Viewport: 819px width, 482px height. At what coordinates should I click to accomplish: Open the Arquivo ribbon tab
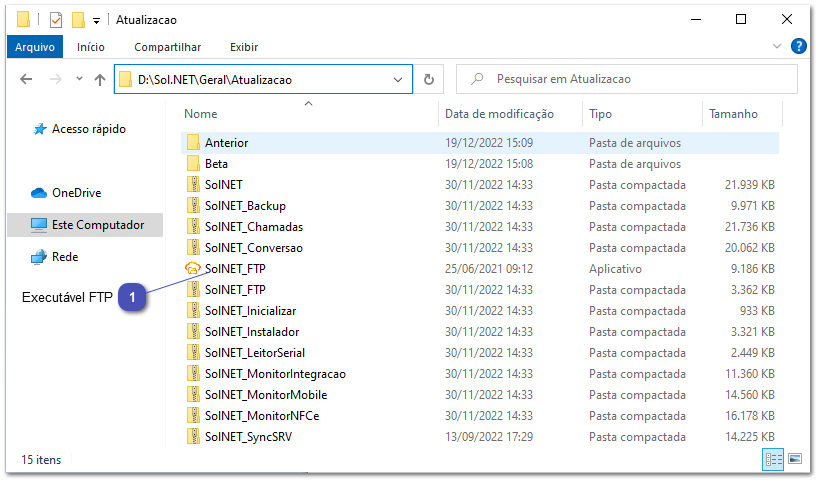click(x=34, y=47)
